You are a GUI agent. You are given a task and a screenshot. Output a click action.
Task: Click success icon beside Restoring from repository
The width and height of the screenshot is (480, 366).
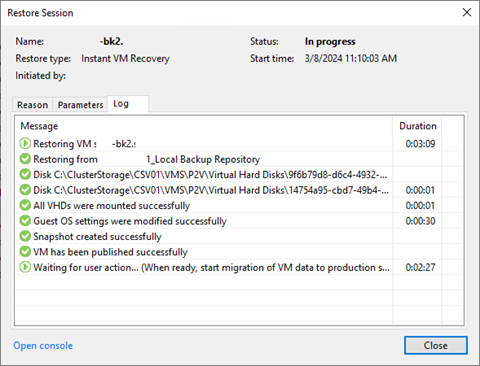coord(25,159)
